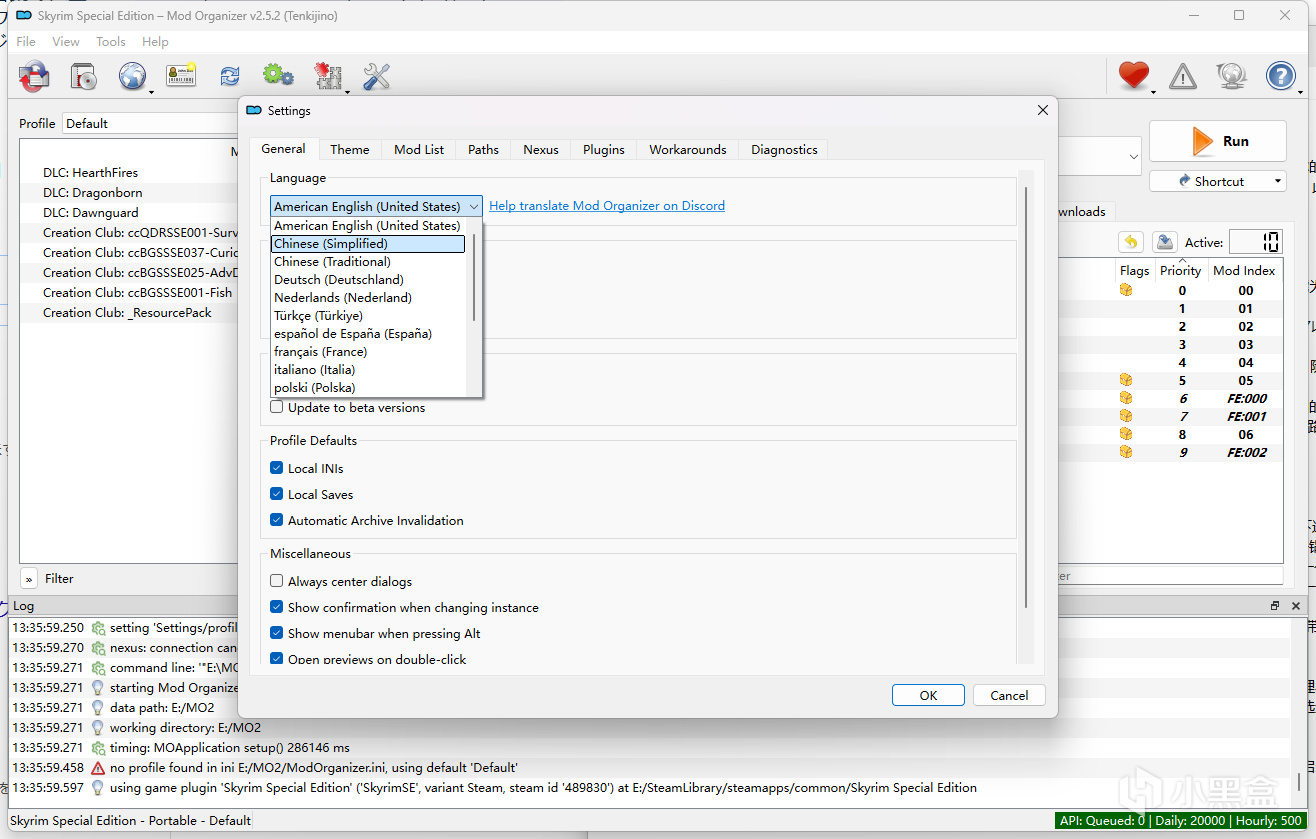Open Nexus via the globe toolbar icon
The height and width of the screenshot is (839, 1316).
coord(132,76)
